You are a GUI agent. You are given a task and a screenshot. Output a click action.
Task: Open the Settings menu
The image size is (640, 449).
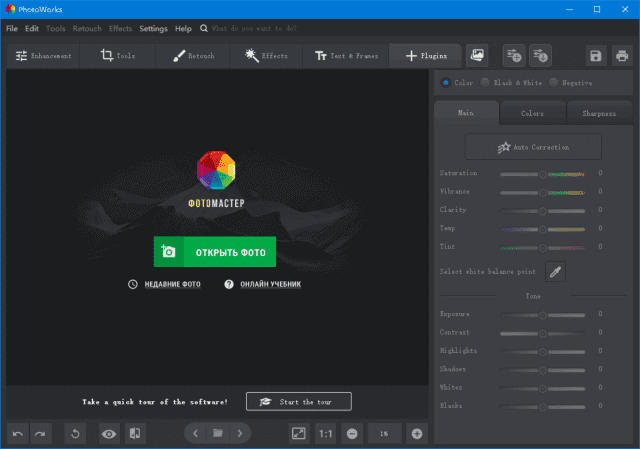[153, 29]
